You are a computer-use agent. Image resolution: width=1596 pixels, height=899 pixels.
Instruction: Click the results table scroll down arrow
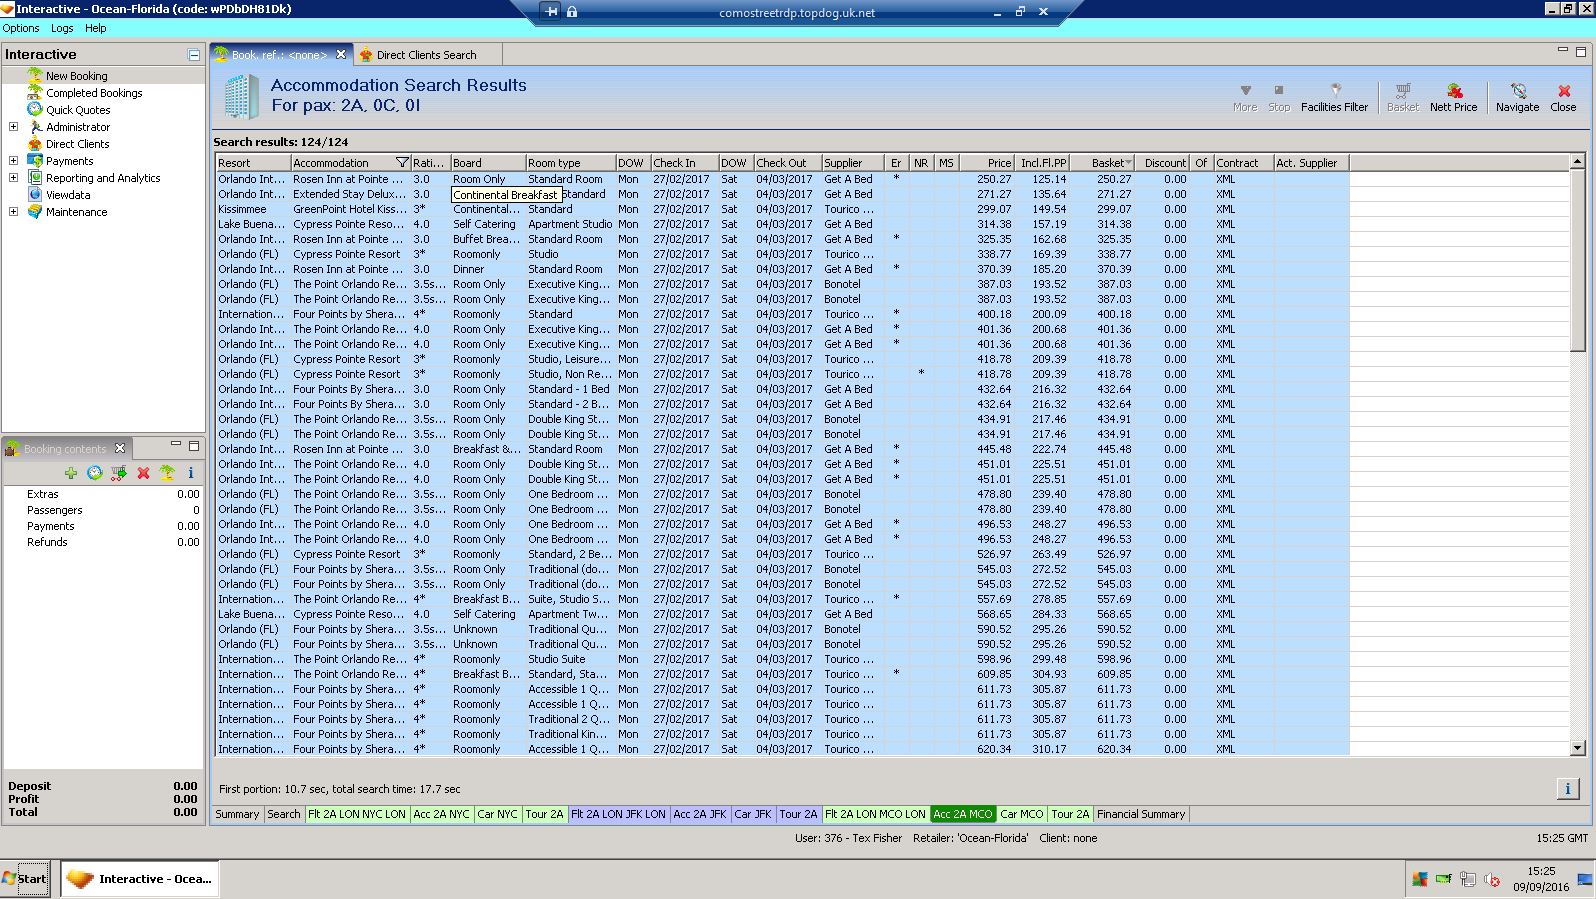tap(1578, 747)
